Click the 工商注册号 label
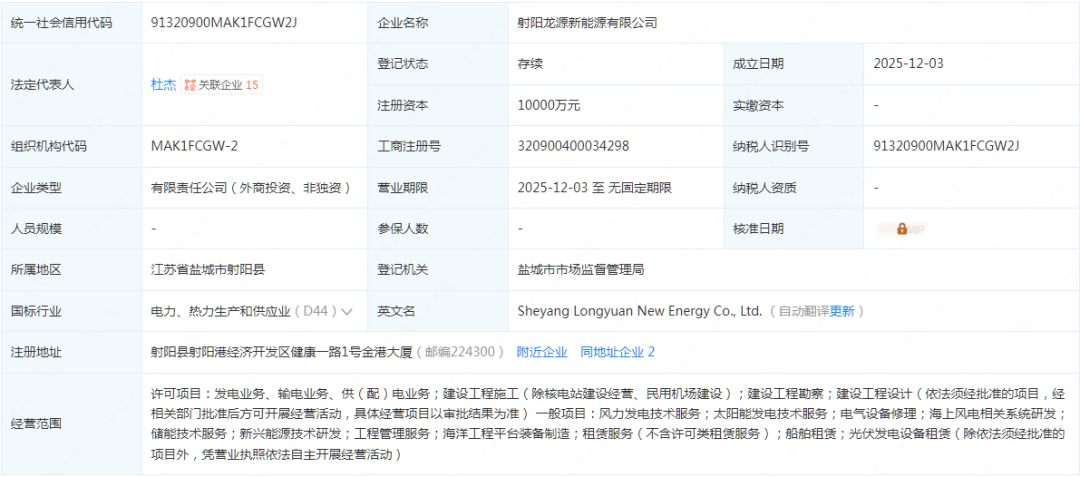The height and width of the screenshot is (477, 1080). coord(409,146)
